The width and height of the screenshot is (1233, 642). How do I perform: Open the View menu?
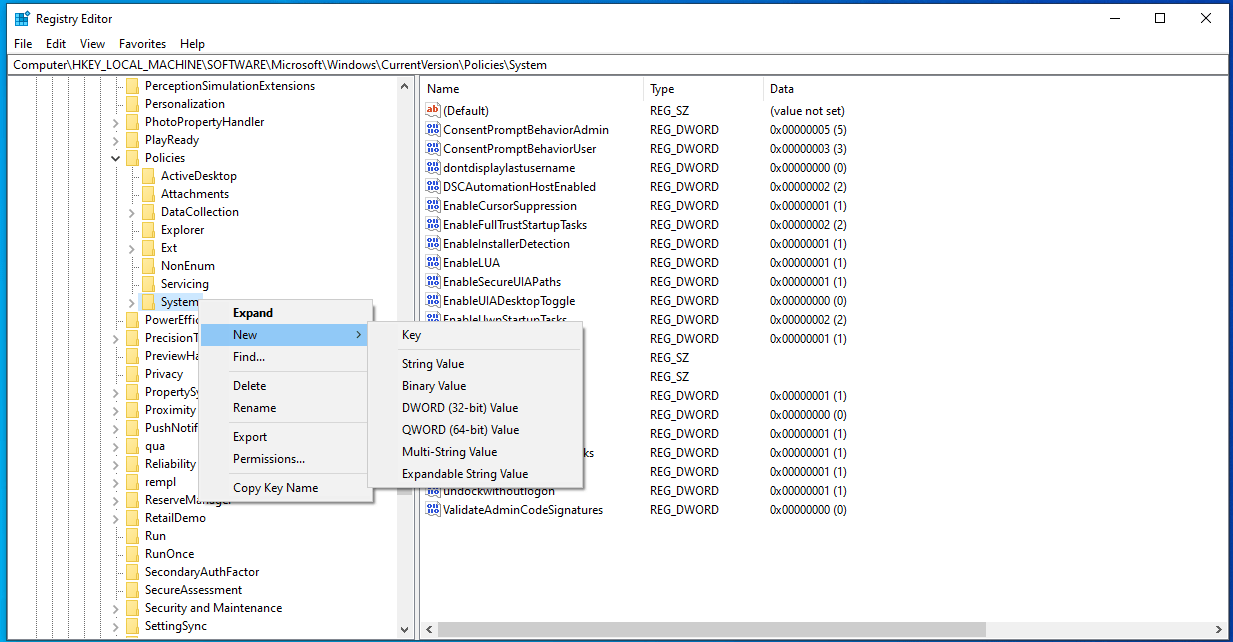(x=93, y=44)
